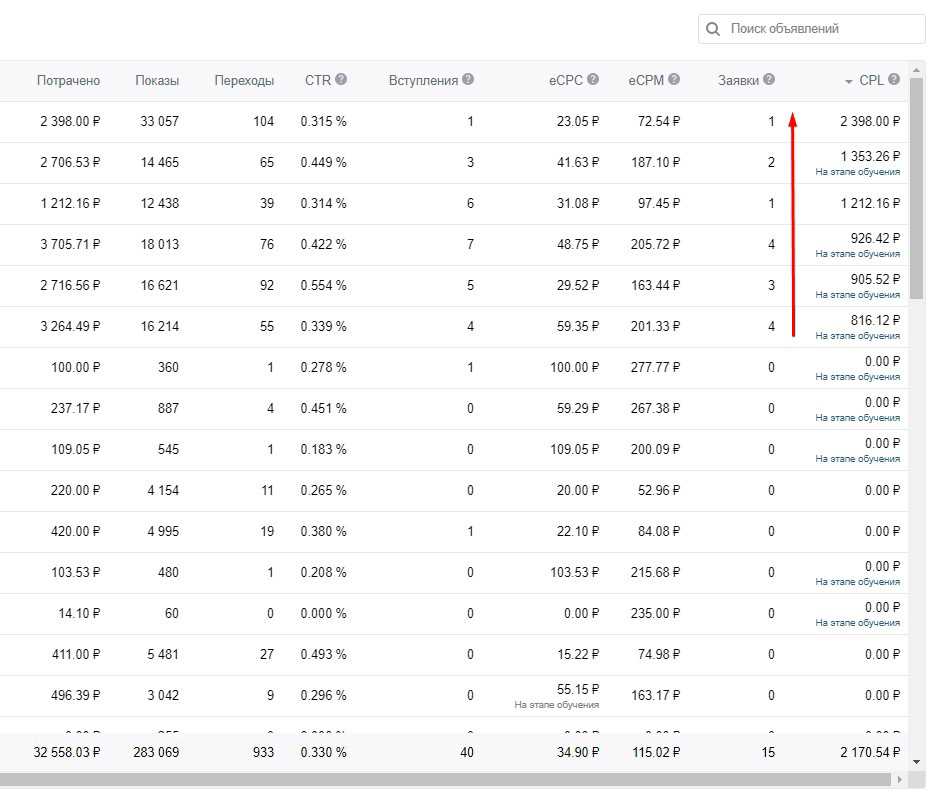This screenshot has height=797, width=943.
Task: Focus the Поиск объявлений search field
Action: [x=811, y=29]
